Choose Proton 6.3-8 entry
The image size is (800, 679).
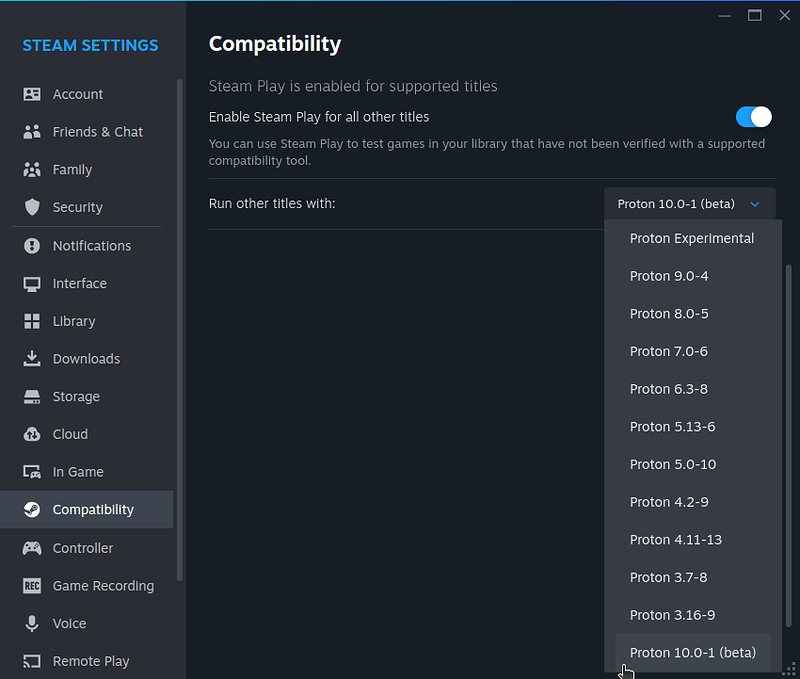pos(692,389)
